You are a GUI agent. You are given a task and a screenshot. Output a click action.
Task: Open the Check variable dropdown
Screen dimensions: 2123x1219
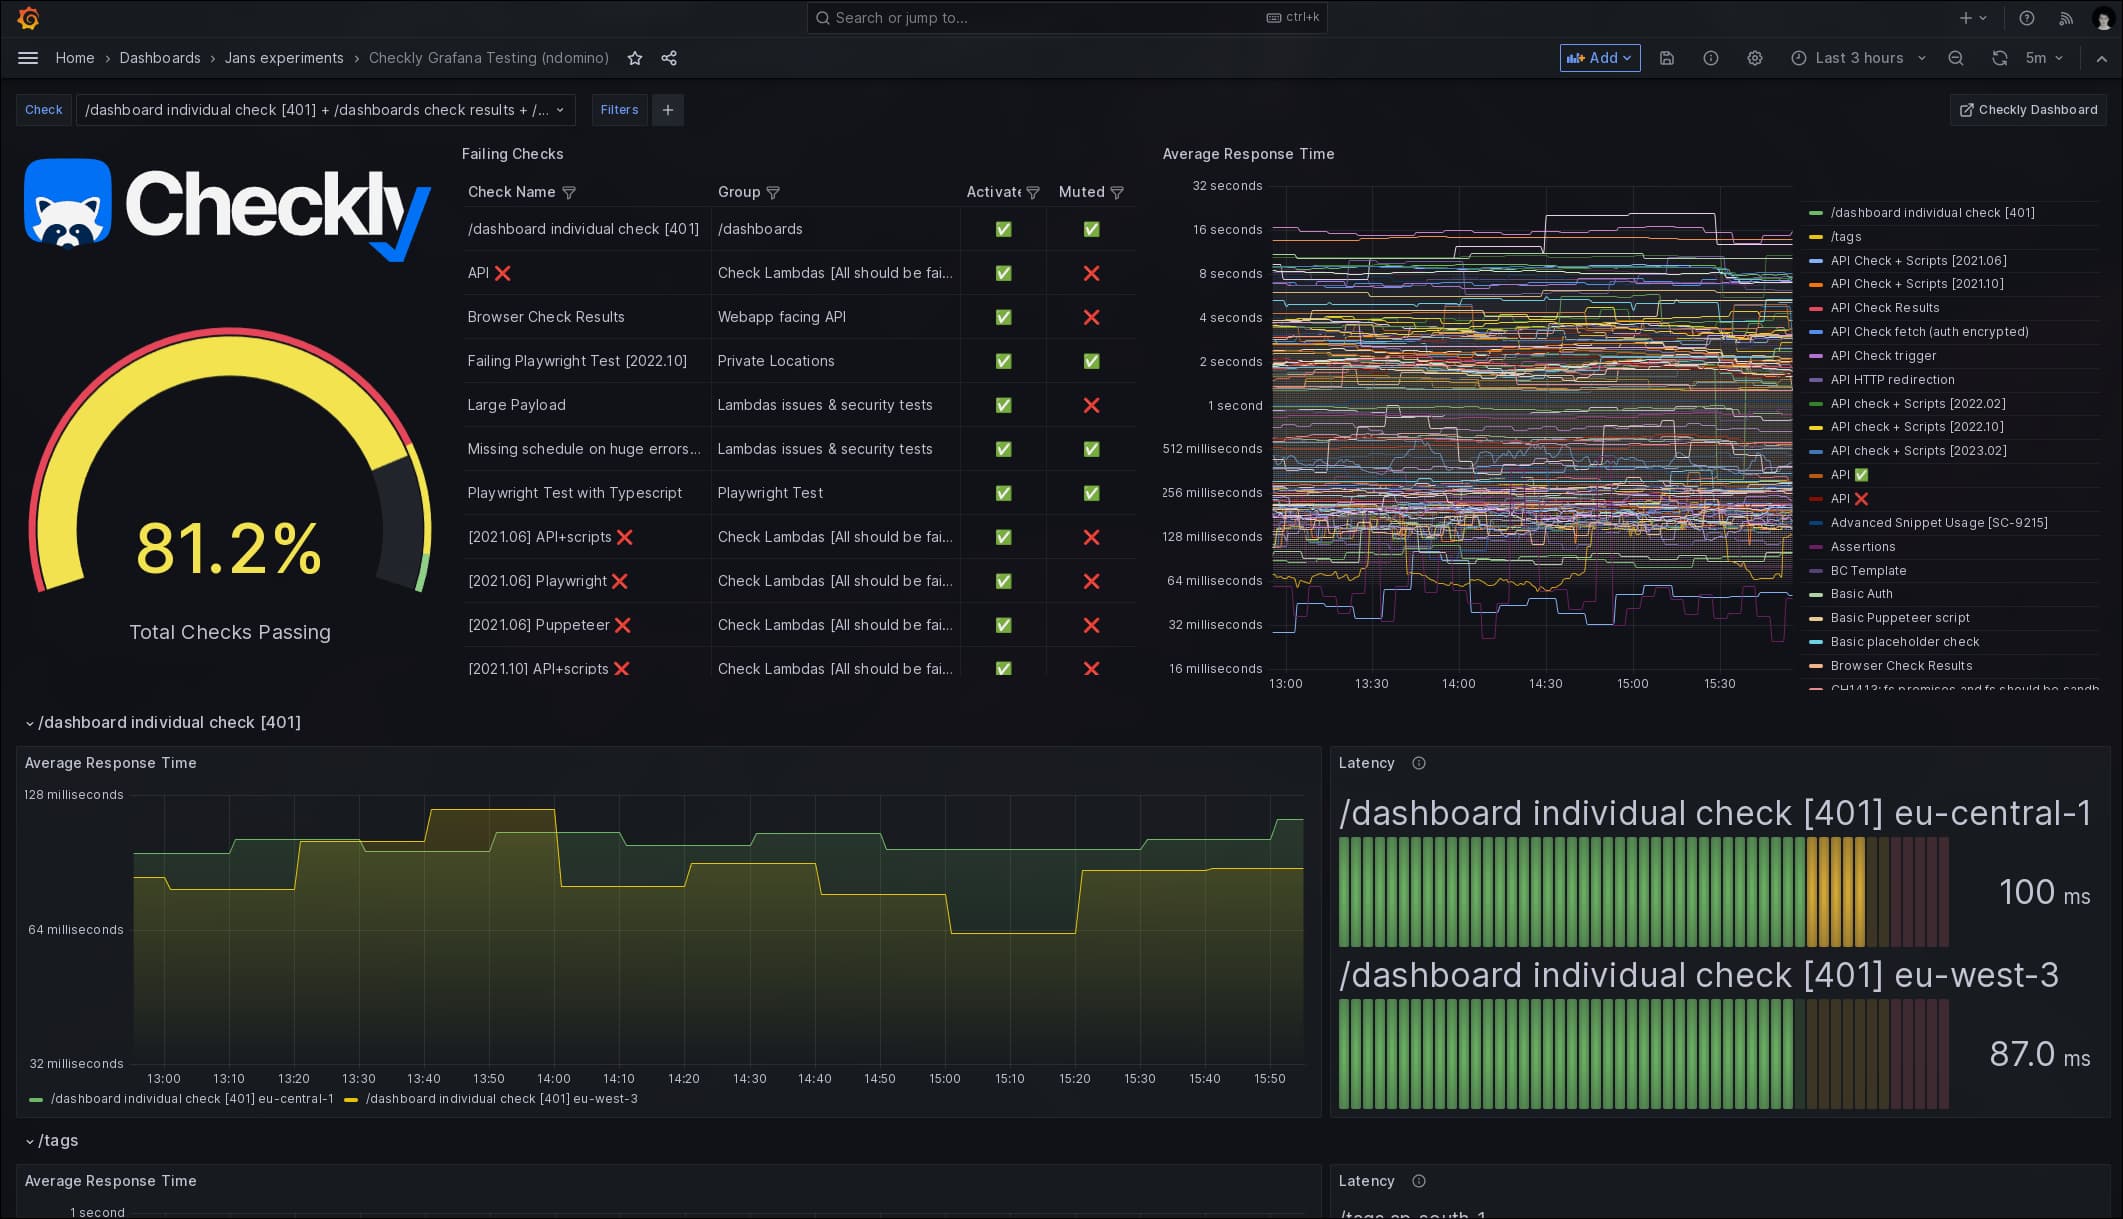pos(325,110)
